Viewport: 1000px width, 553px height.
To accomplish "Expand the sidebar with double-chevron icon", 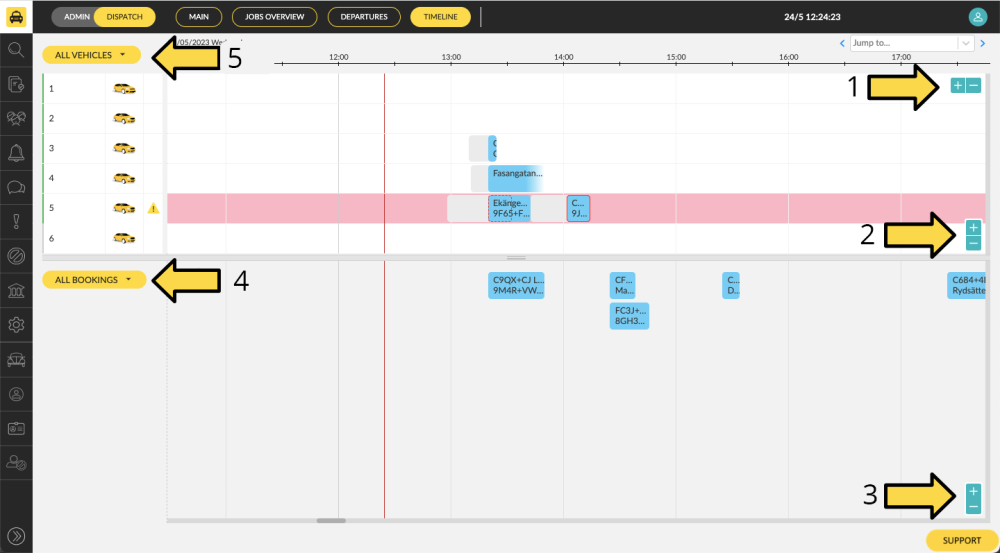I will 16,534.
